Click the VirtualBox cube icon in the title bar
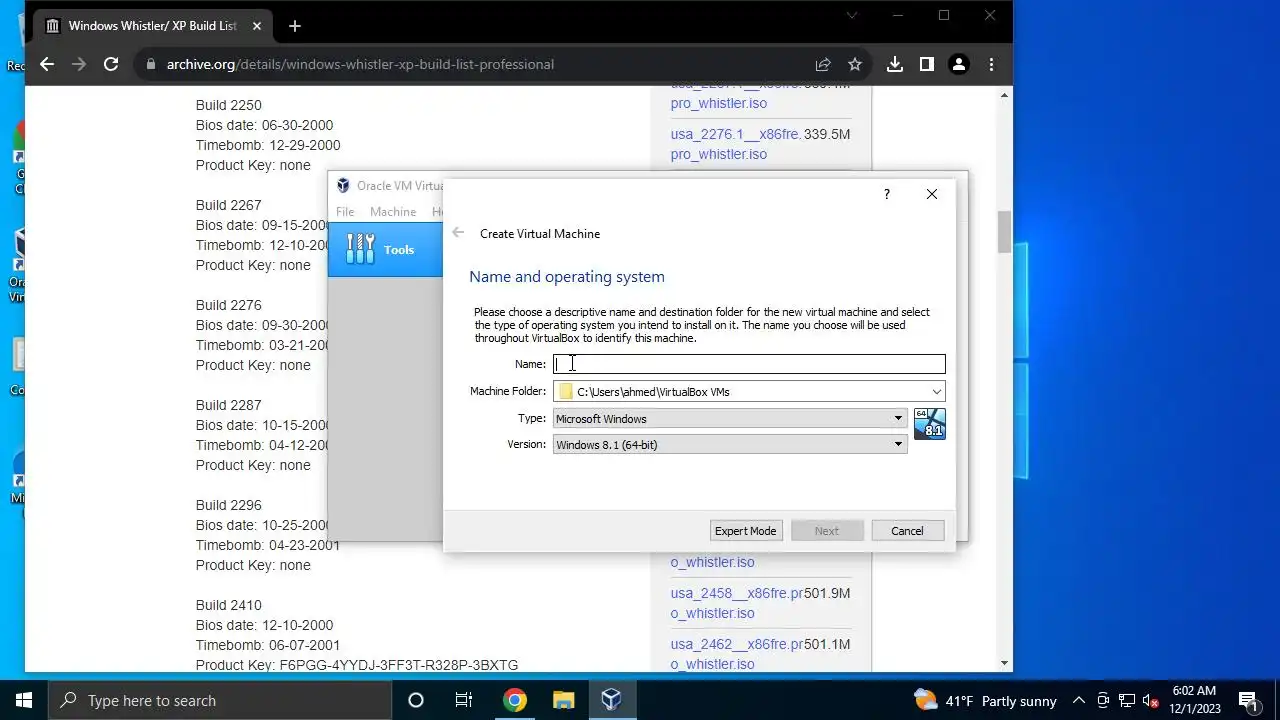The width and height of the screenshot is (1280, 720). click(343, 186)
